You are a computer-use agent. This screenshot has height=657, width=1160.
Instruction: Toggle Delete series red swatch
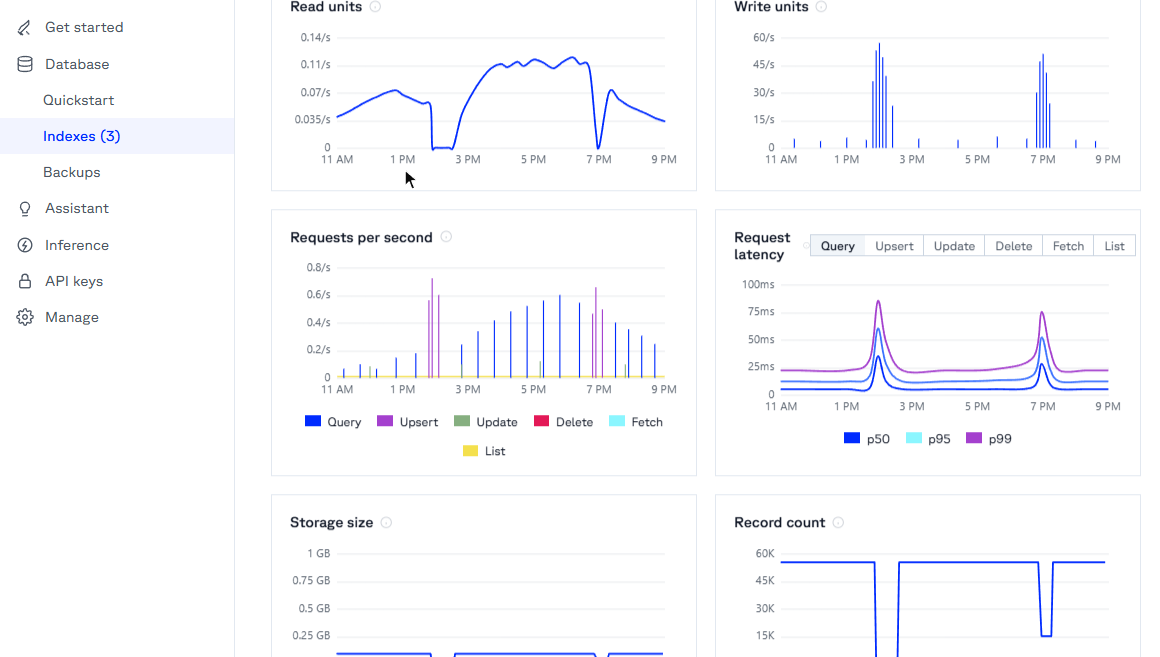coord(542,421)
